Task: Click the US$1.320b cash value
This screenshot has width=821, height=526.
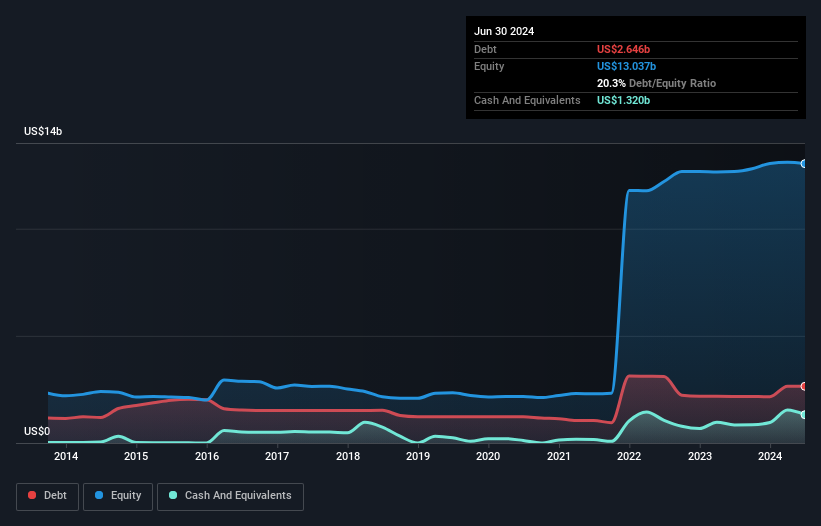Action: 623,100
